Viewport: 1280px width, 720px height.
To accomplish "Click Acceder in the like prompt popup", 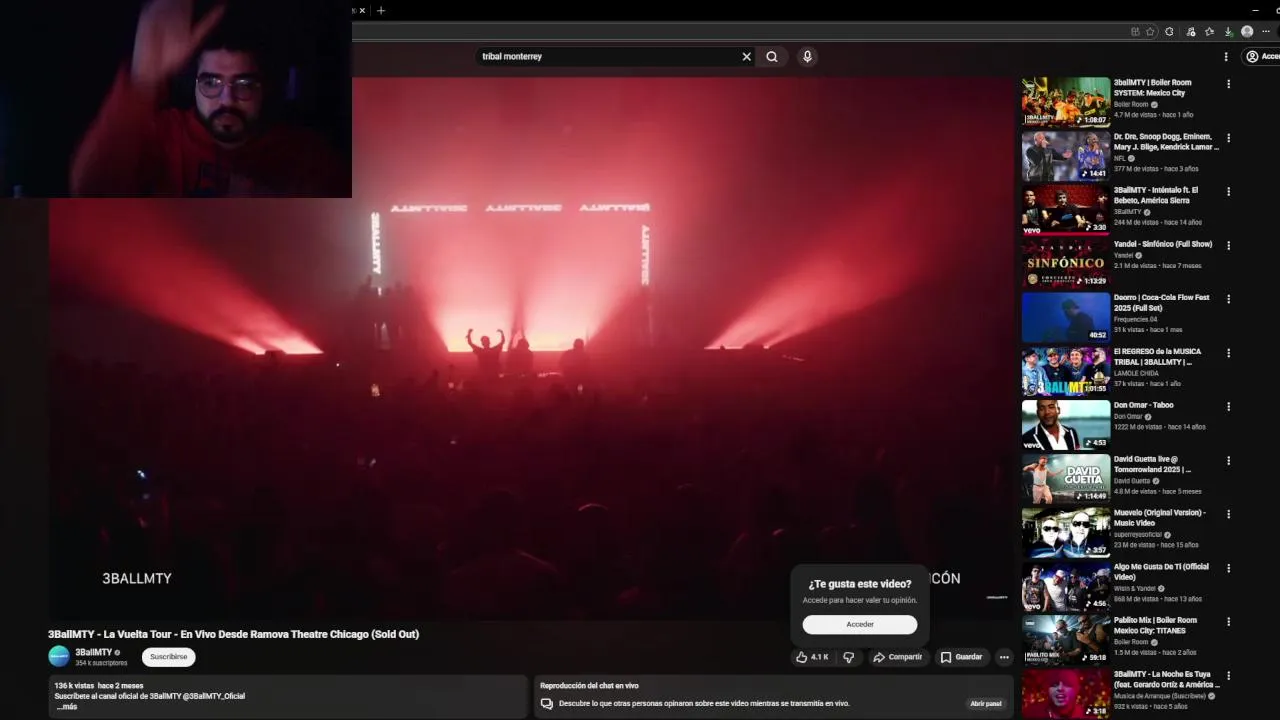I will (860, 624).
